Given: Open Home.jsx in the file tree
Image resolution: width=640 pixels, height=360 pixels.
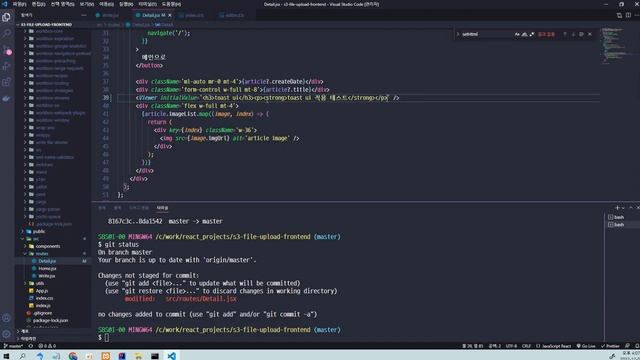Looking at the screenshot, I should [47, 269].
